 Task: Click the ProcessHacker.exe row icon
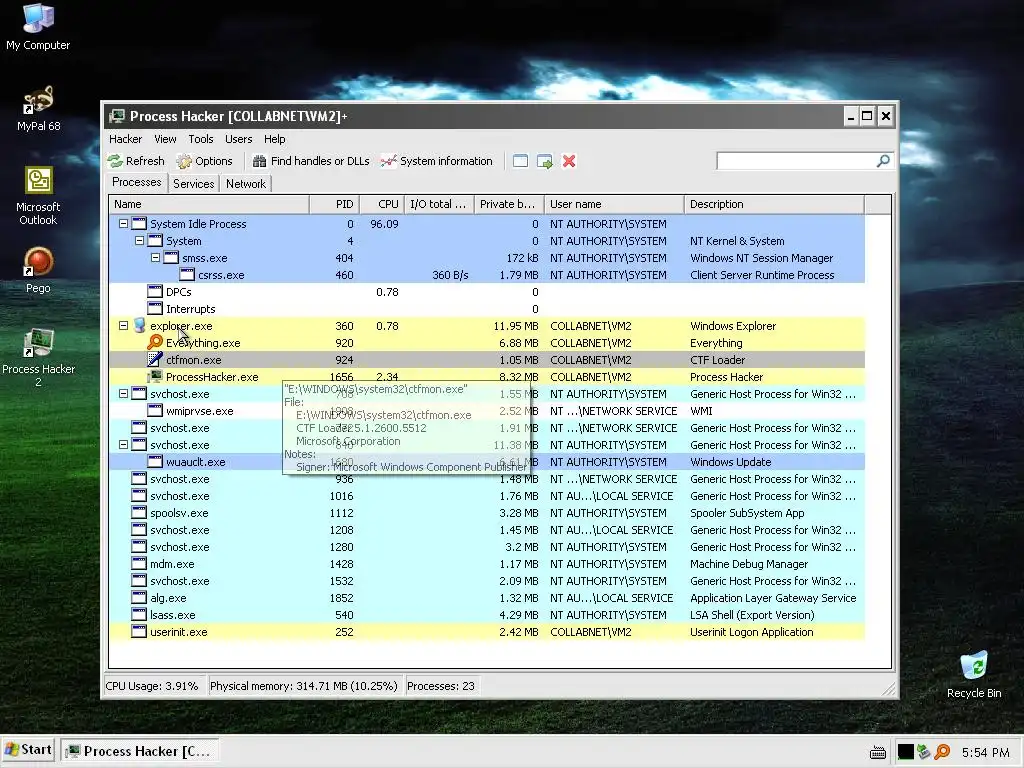tap(155, 376)
